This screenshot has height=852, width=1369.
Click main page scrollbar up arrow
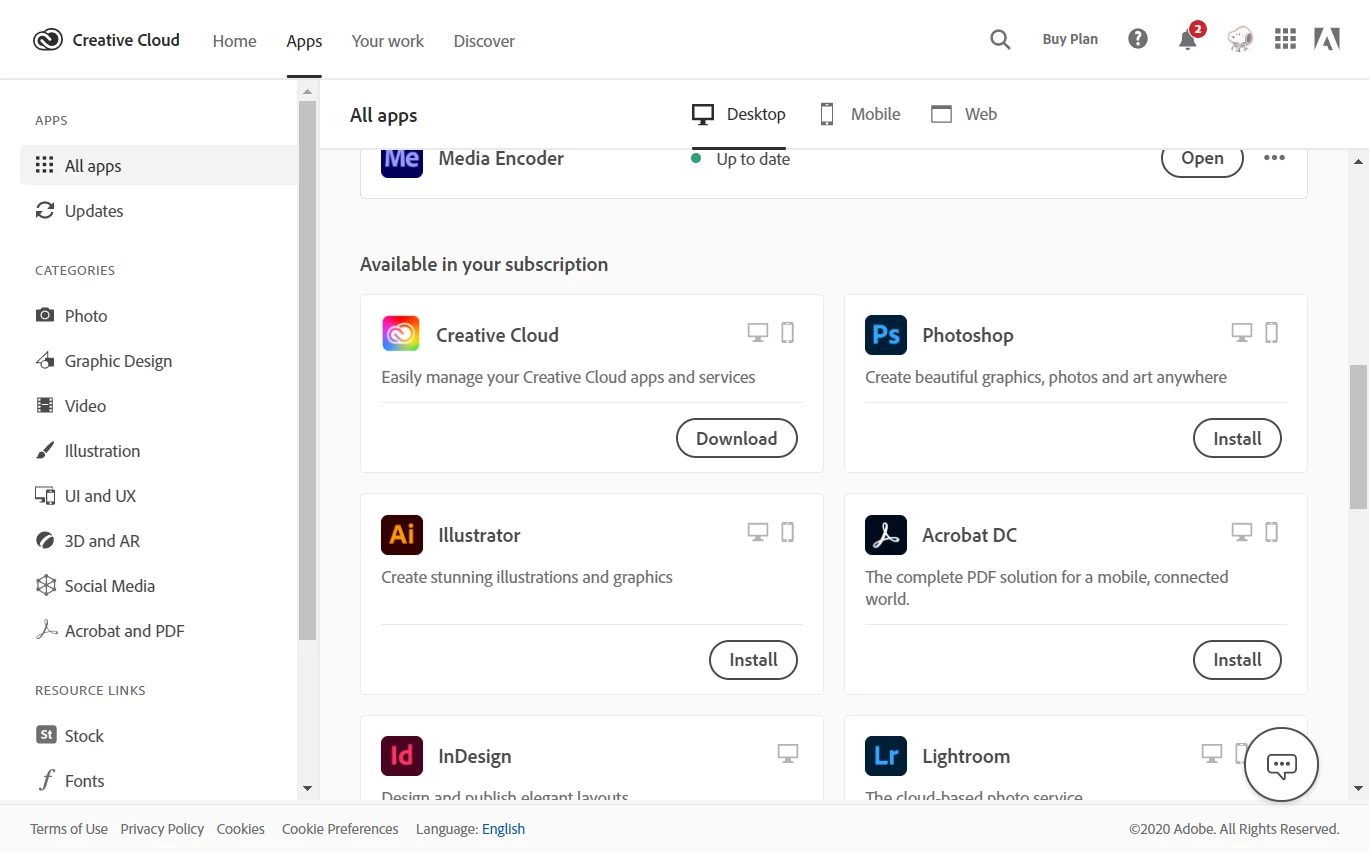pos(1359,161)
